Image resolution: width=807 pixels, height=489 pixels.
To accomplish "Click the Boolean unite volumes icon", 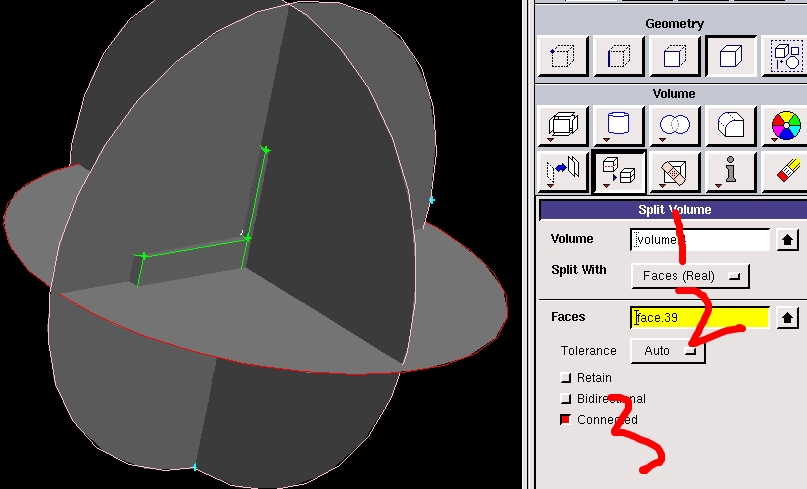I will [x=675, y=126].
